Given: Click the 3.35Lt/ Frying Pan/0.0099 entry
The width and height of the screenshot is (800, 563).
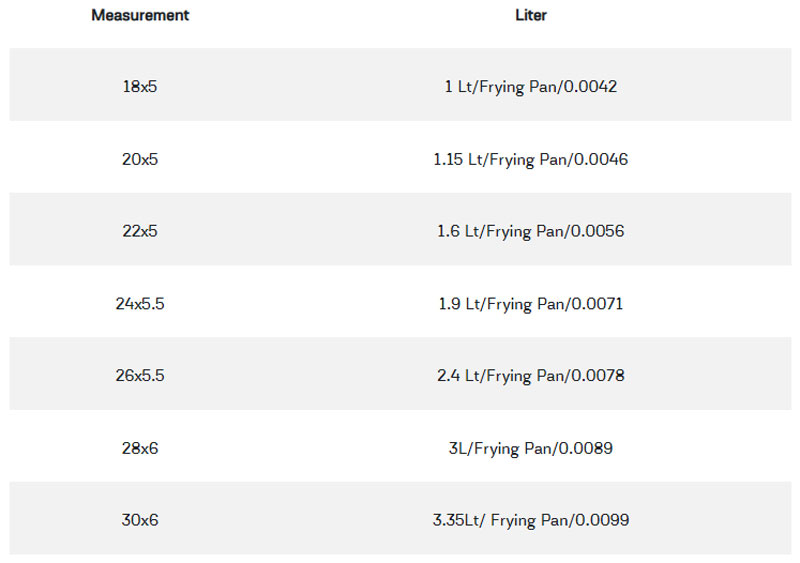Looking at the screenshot, I should click(531, 520).
